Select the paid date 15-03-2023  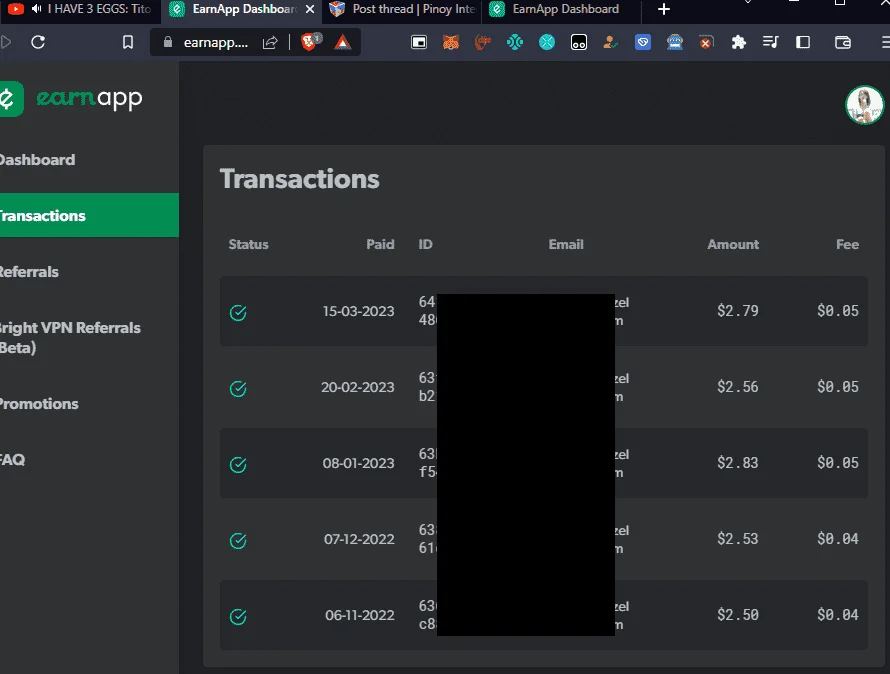point(358,311)
